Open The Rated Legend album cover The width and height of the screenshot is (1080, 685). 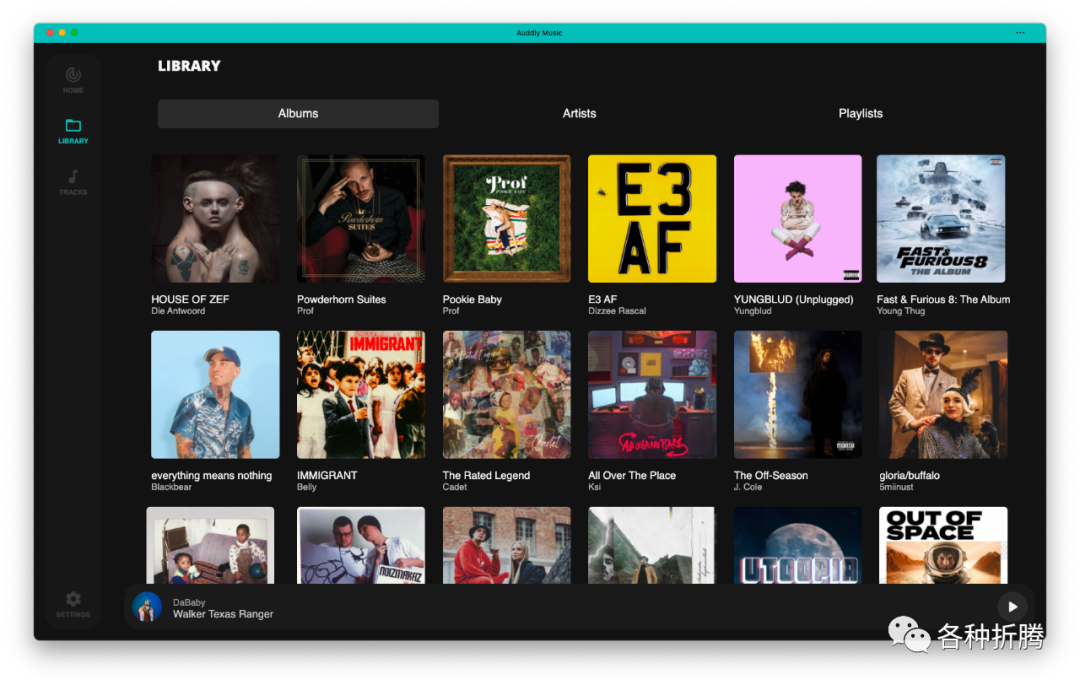coord(506,394)
